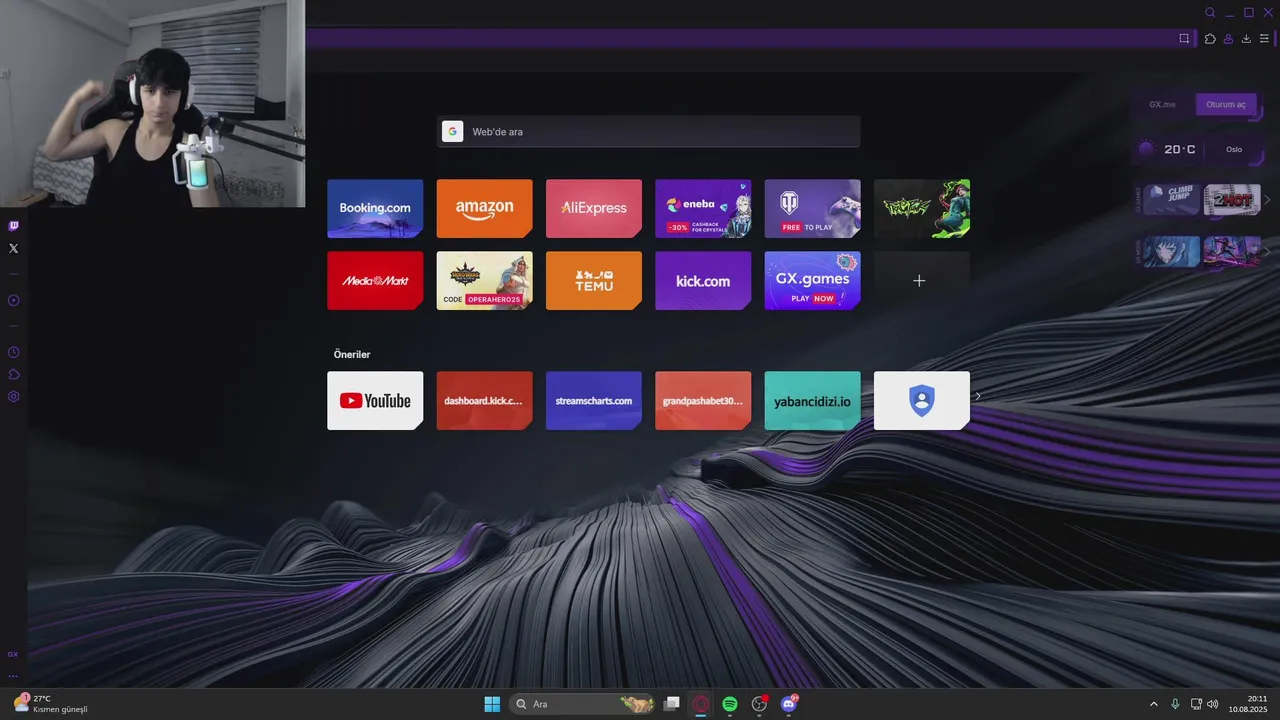Click the taskbar Ara search box
The height and width of the screenshot is (720, 1280).
point(582,704)
